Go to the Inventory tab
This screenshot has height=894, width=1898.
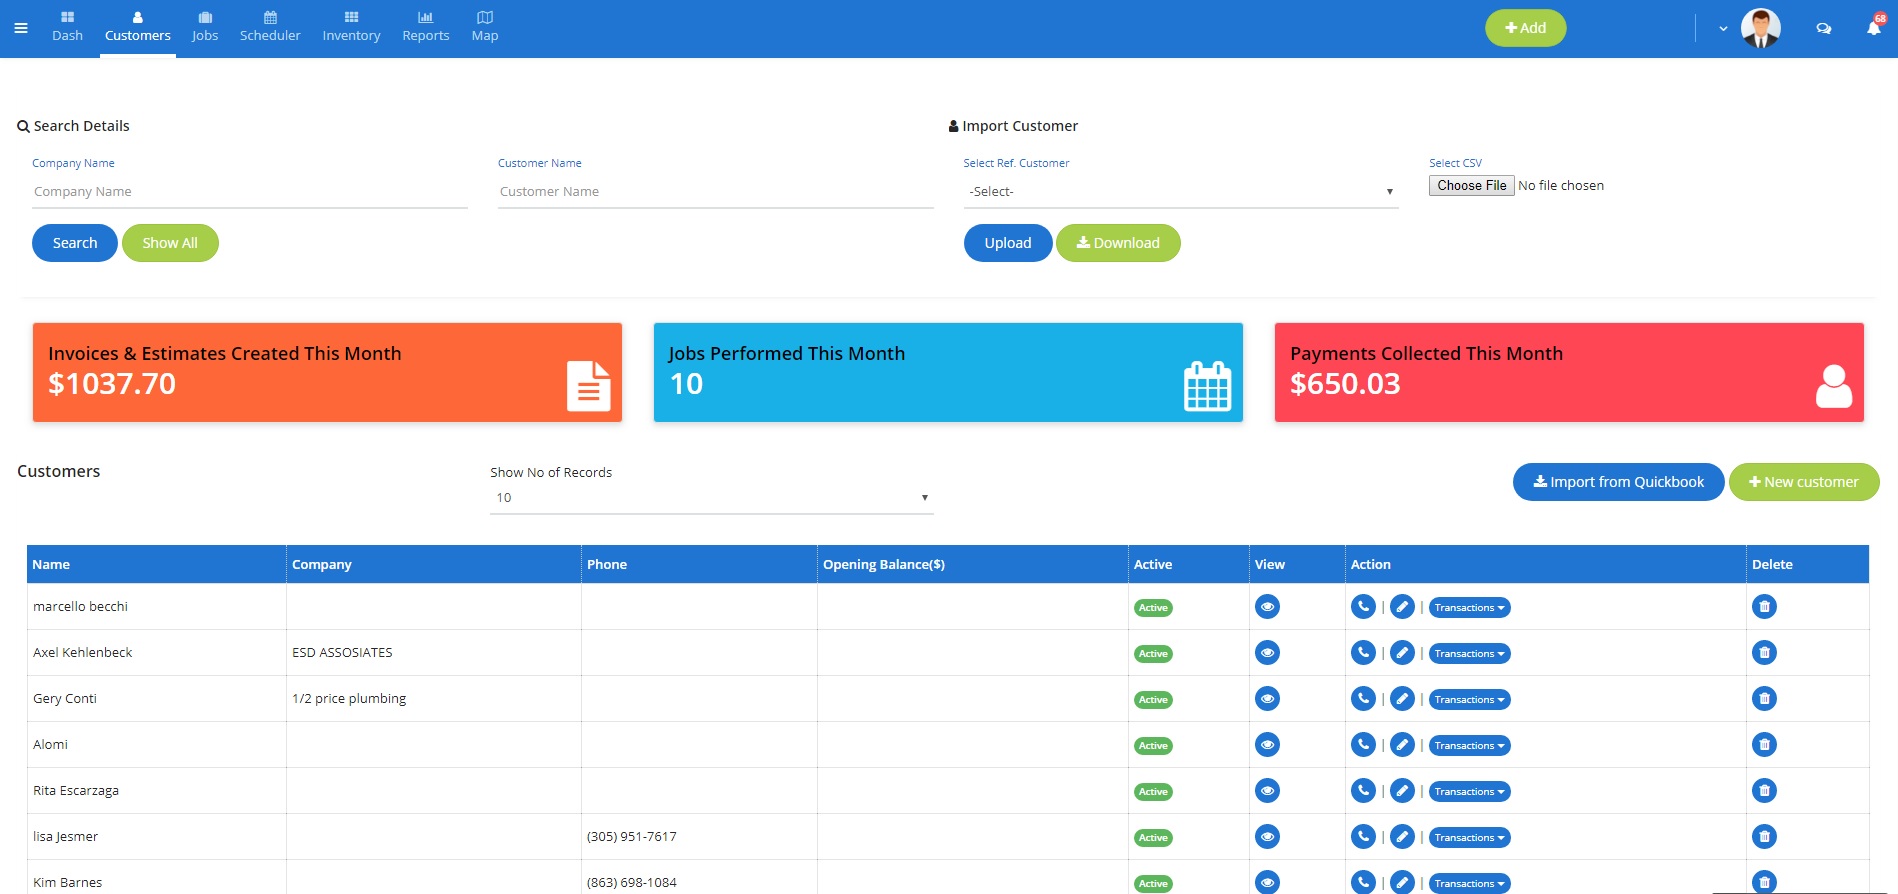[351, 28]
